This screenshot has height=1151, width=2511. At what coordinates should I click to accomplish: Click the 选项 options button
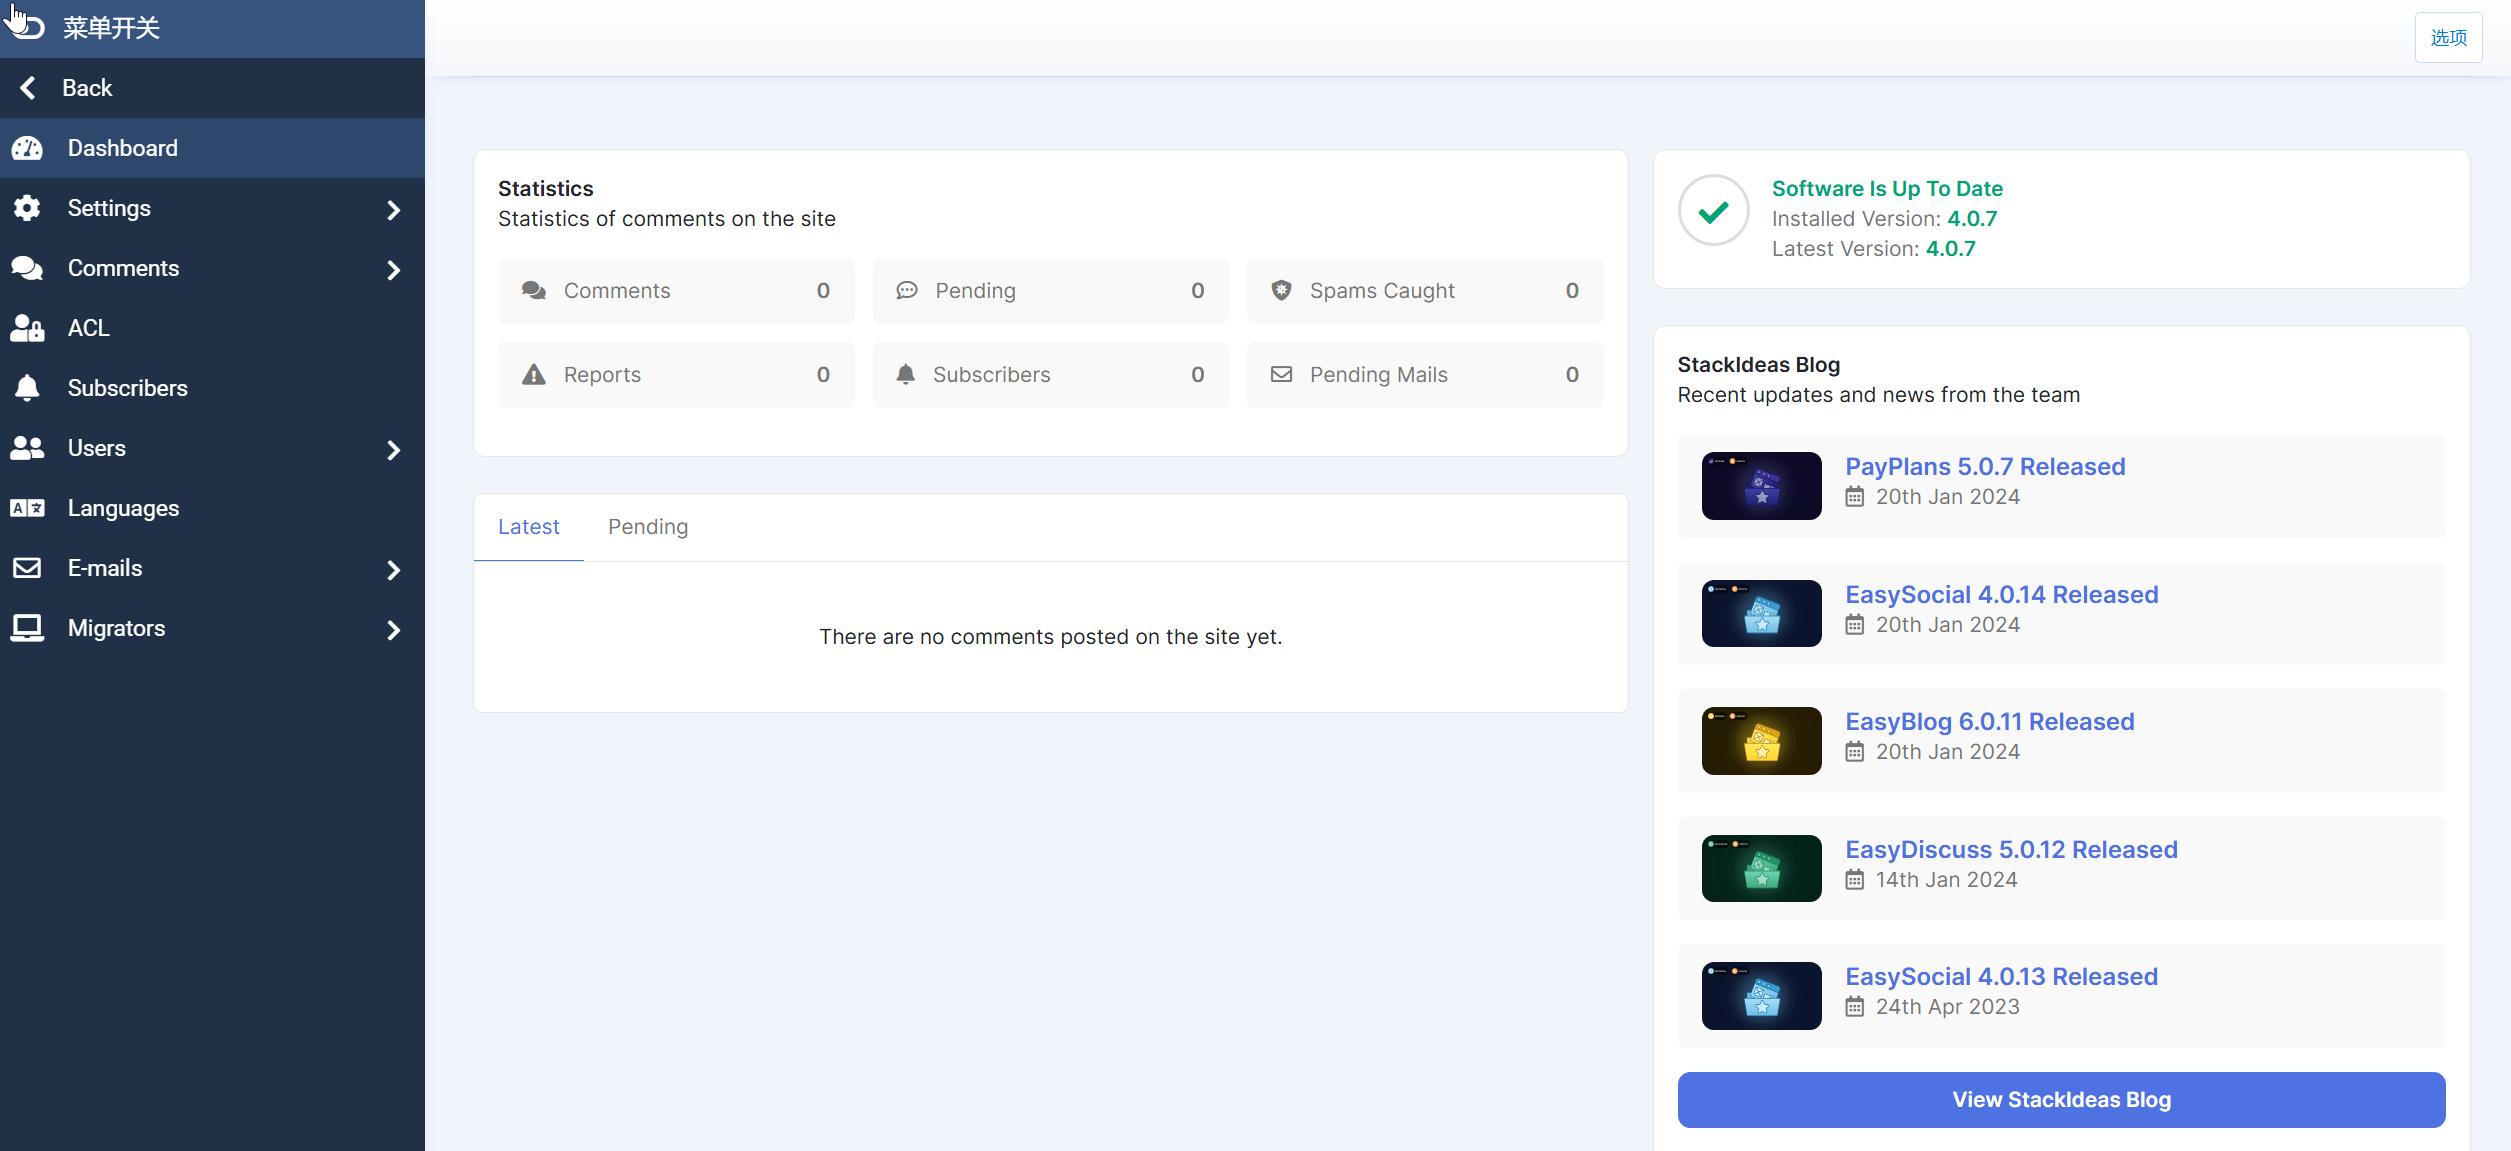(2447, 38)
